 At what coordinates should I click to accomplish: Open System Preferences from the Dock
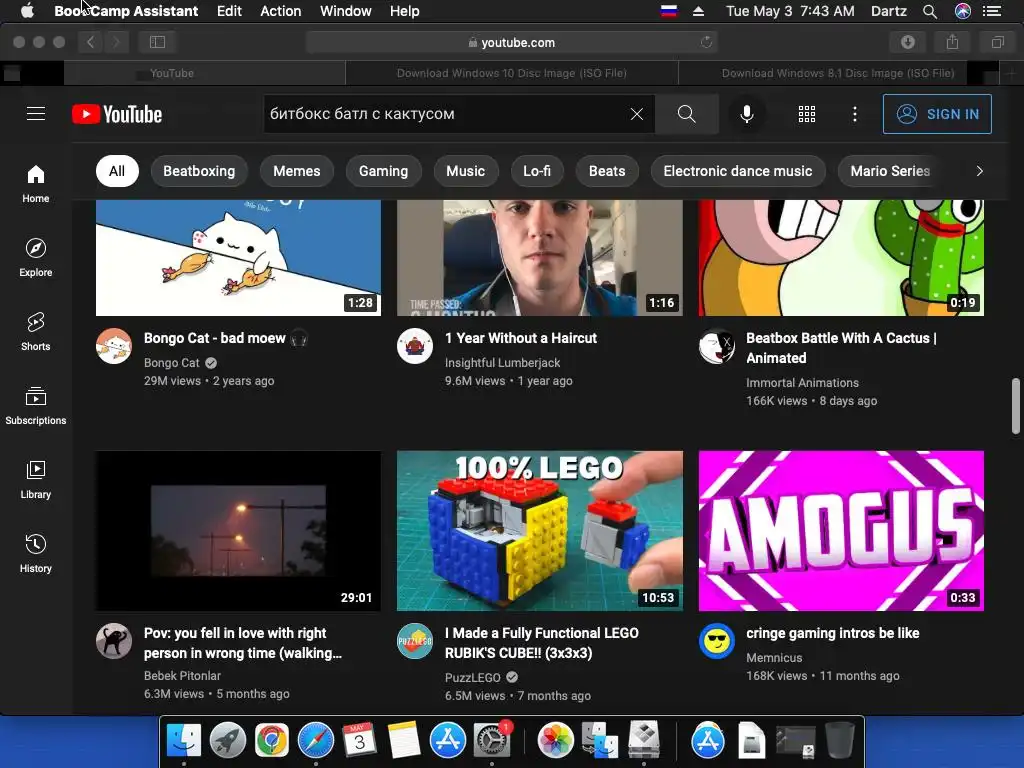click(491, 741)
